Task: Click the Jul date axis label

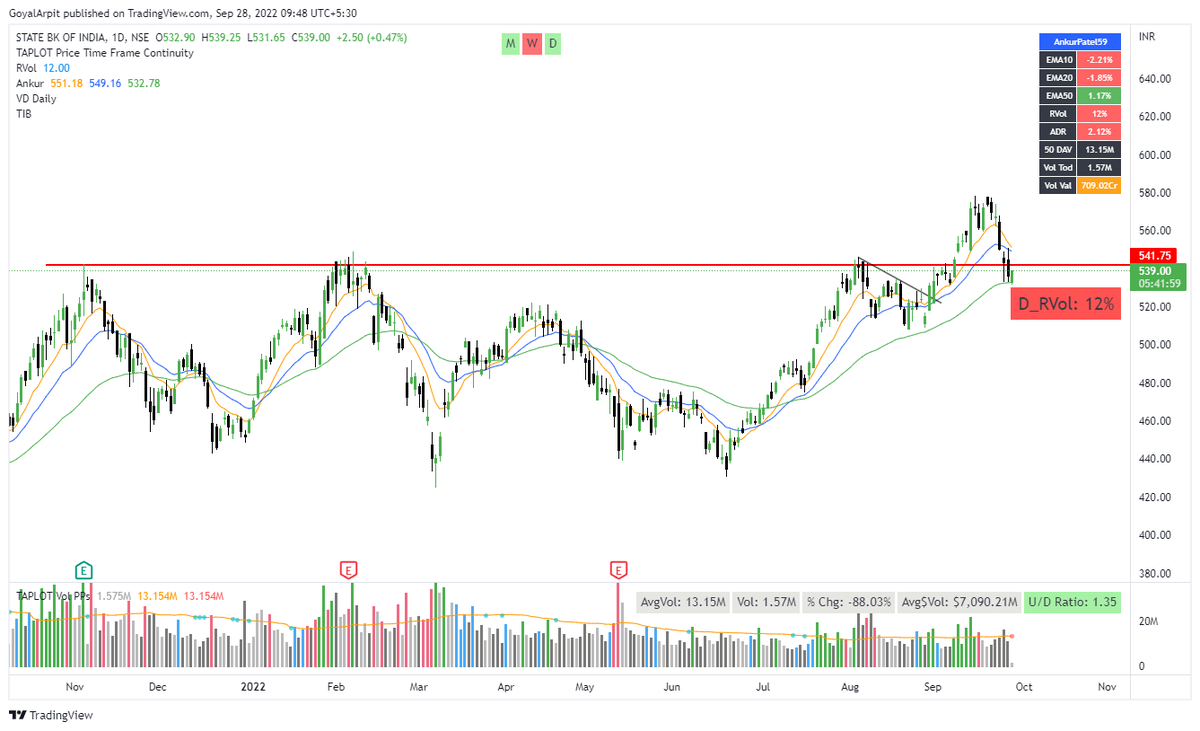Action: pos(763,687)
